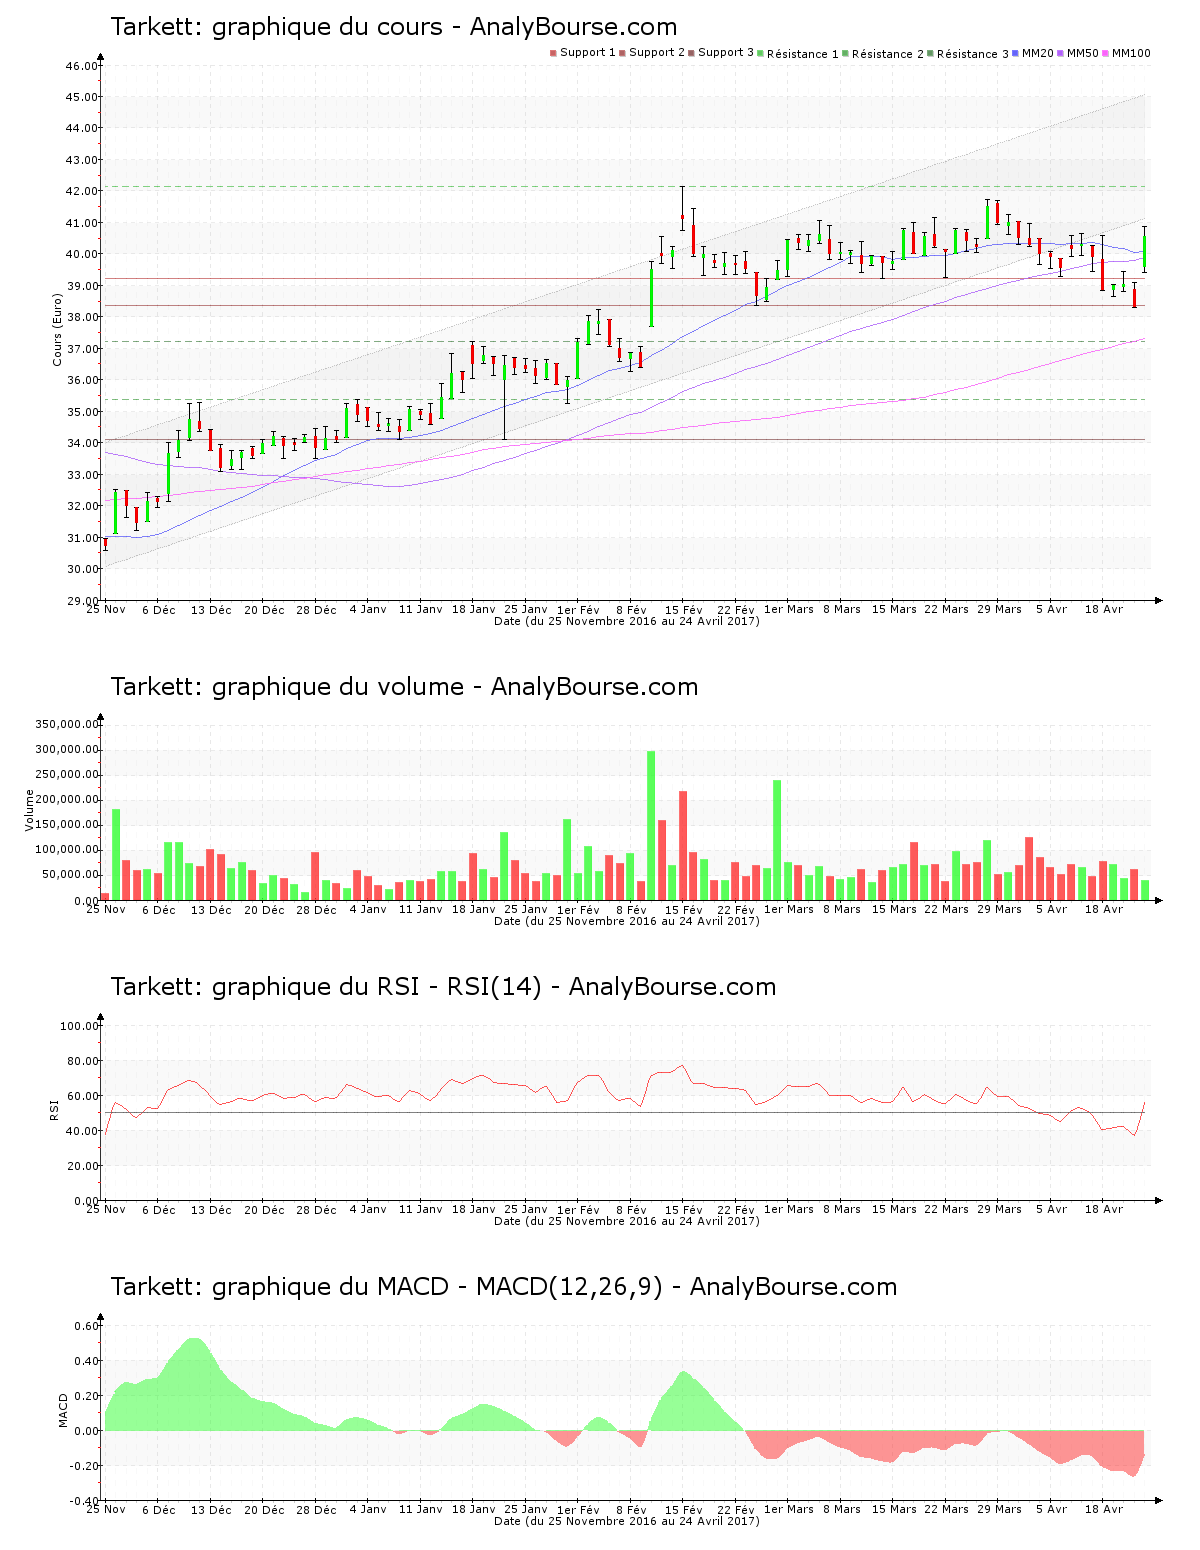
Task: Click '18 Avr' date under the price chart
Action: pos(1104,609)
